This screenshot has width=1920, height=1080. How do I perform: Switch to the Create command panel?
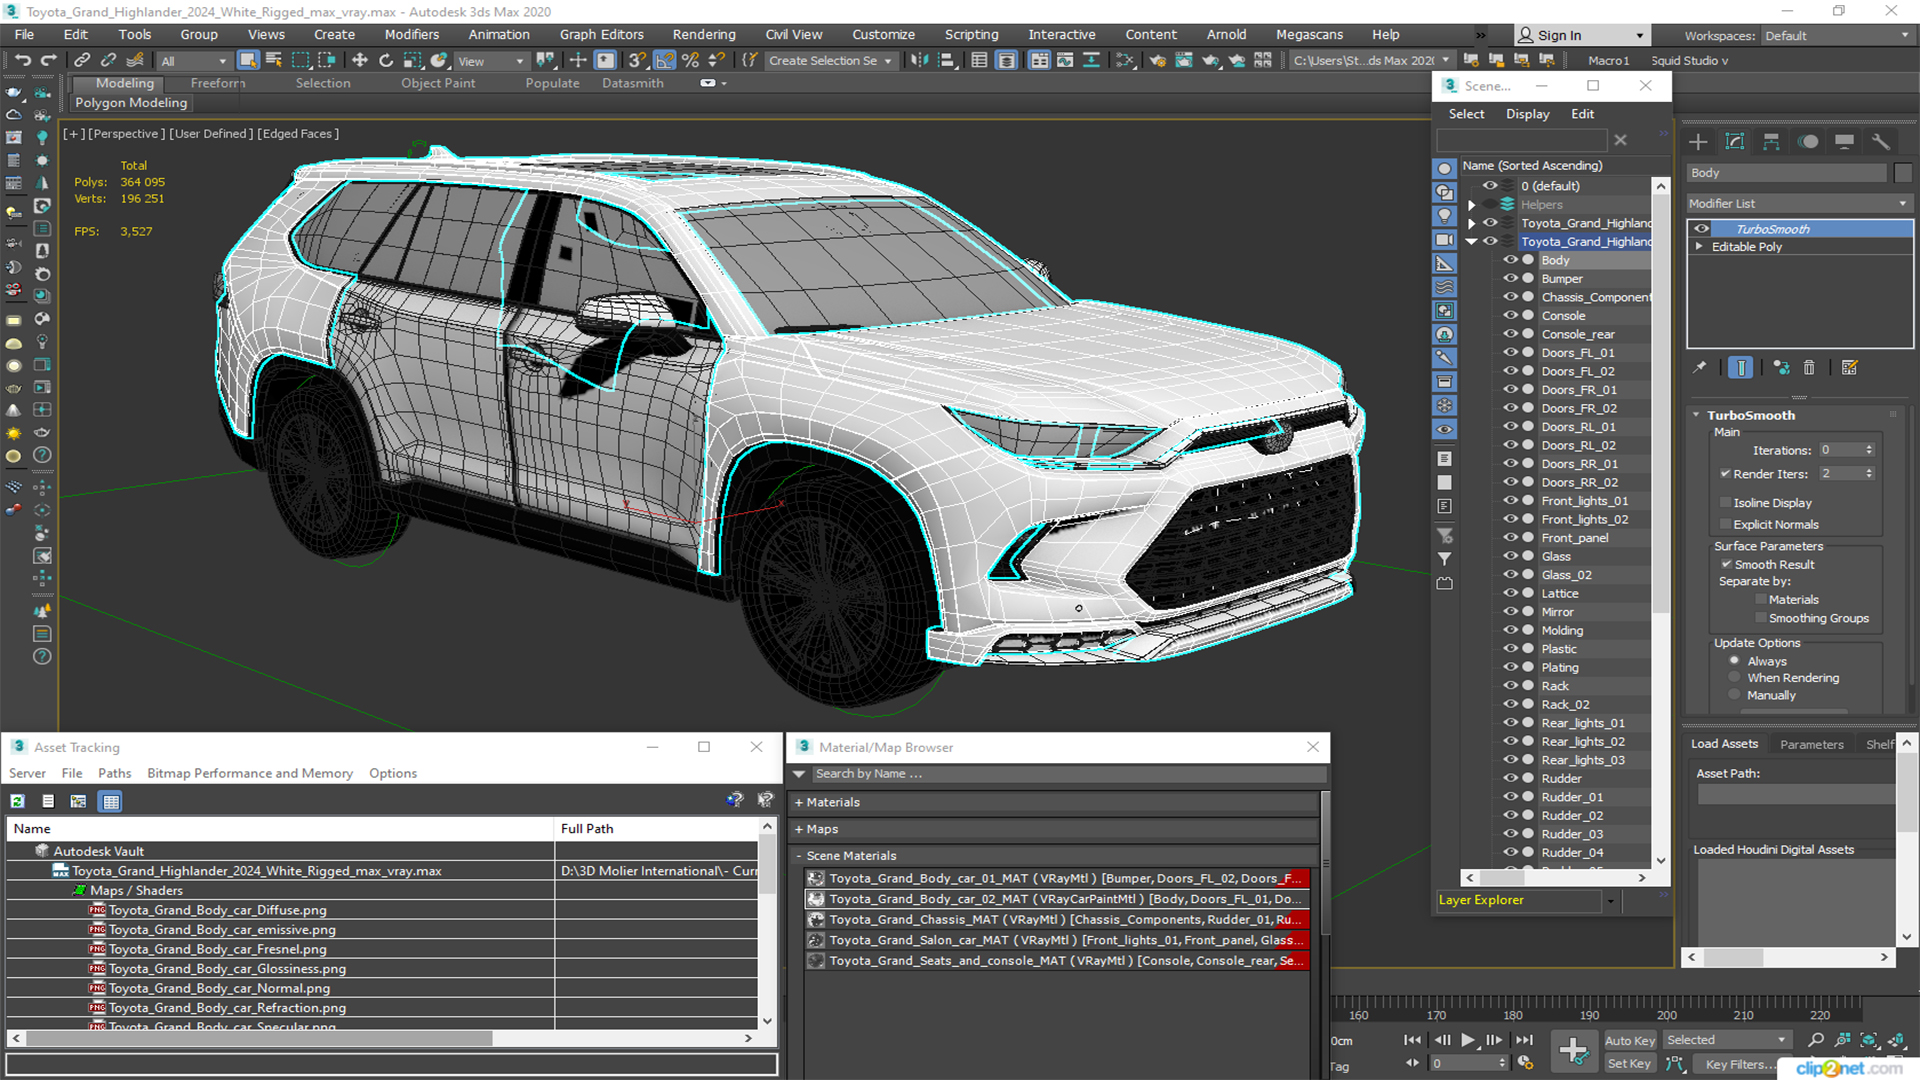(x=1698, y=142)
